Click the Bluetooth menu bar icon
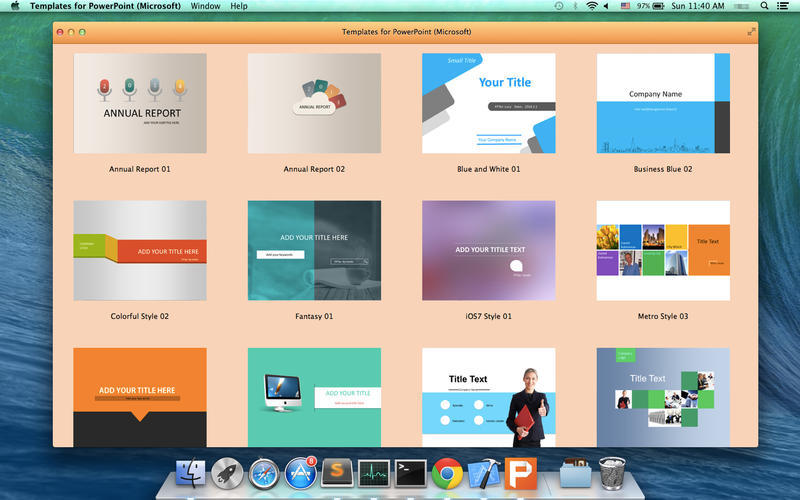800x500 pixels. tap(576, 6)
